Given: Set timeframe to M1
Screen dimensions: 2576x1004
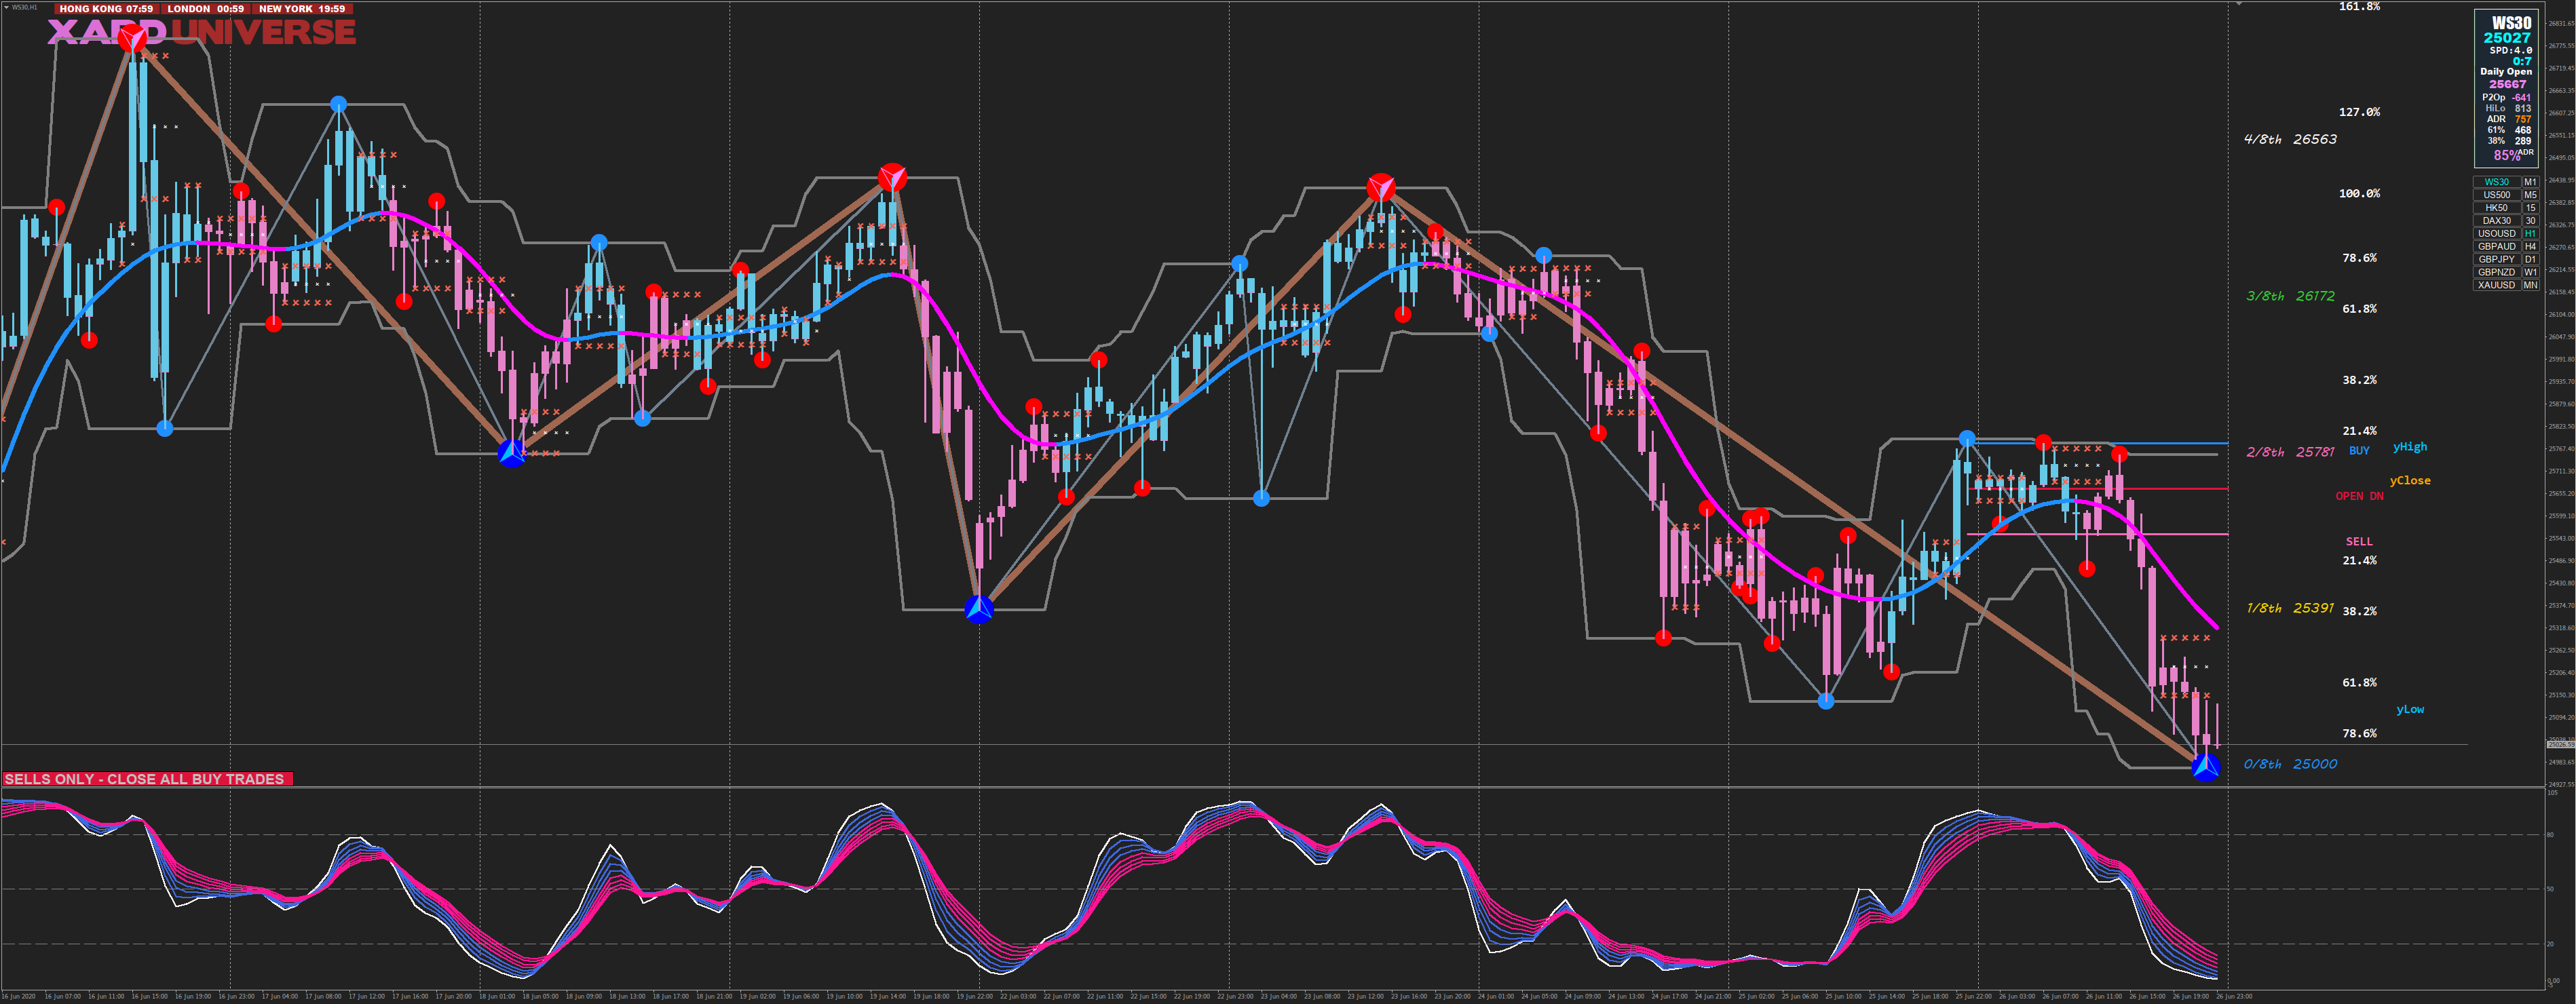Looking at the screenshot, I should tap(2530, 182).
